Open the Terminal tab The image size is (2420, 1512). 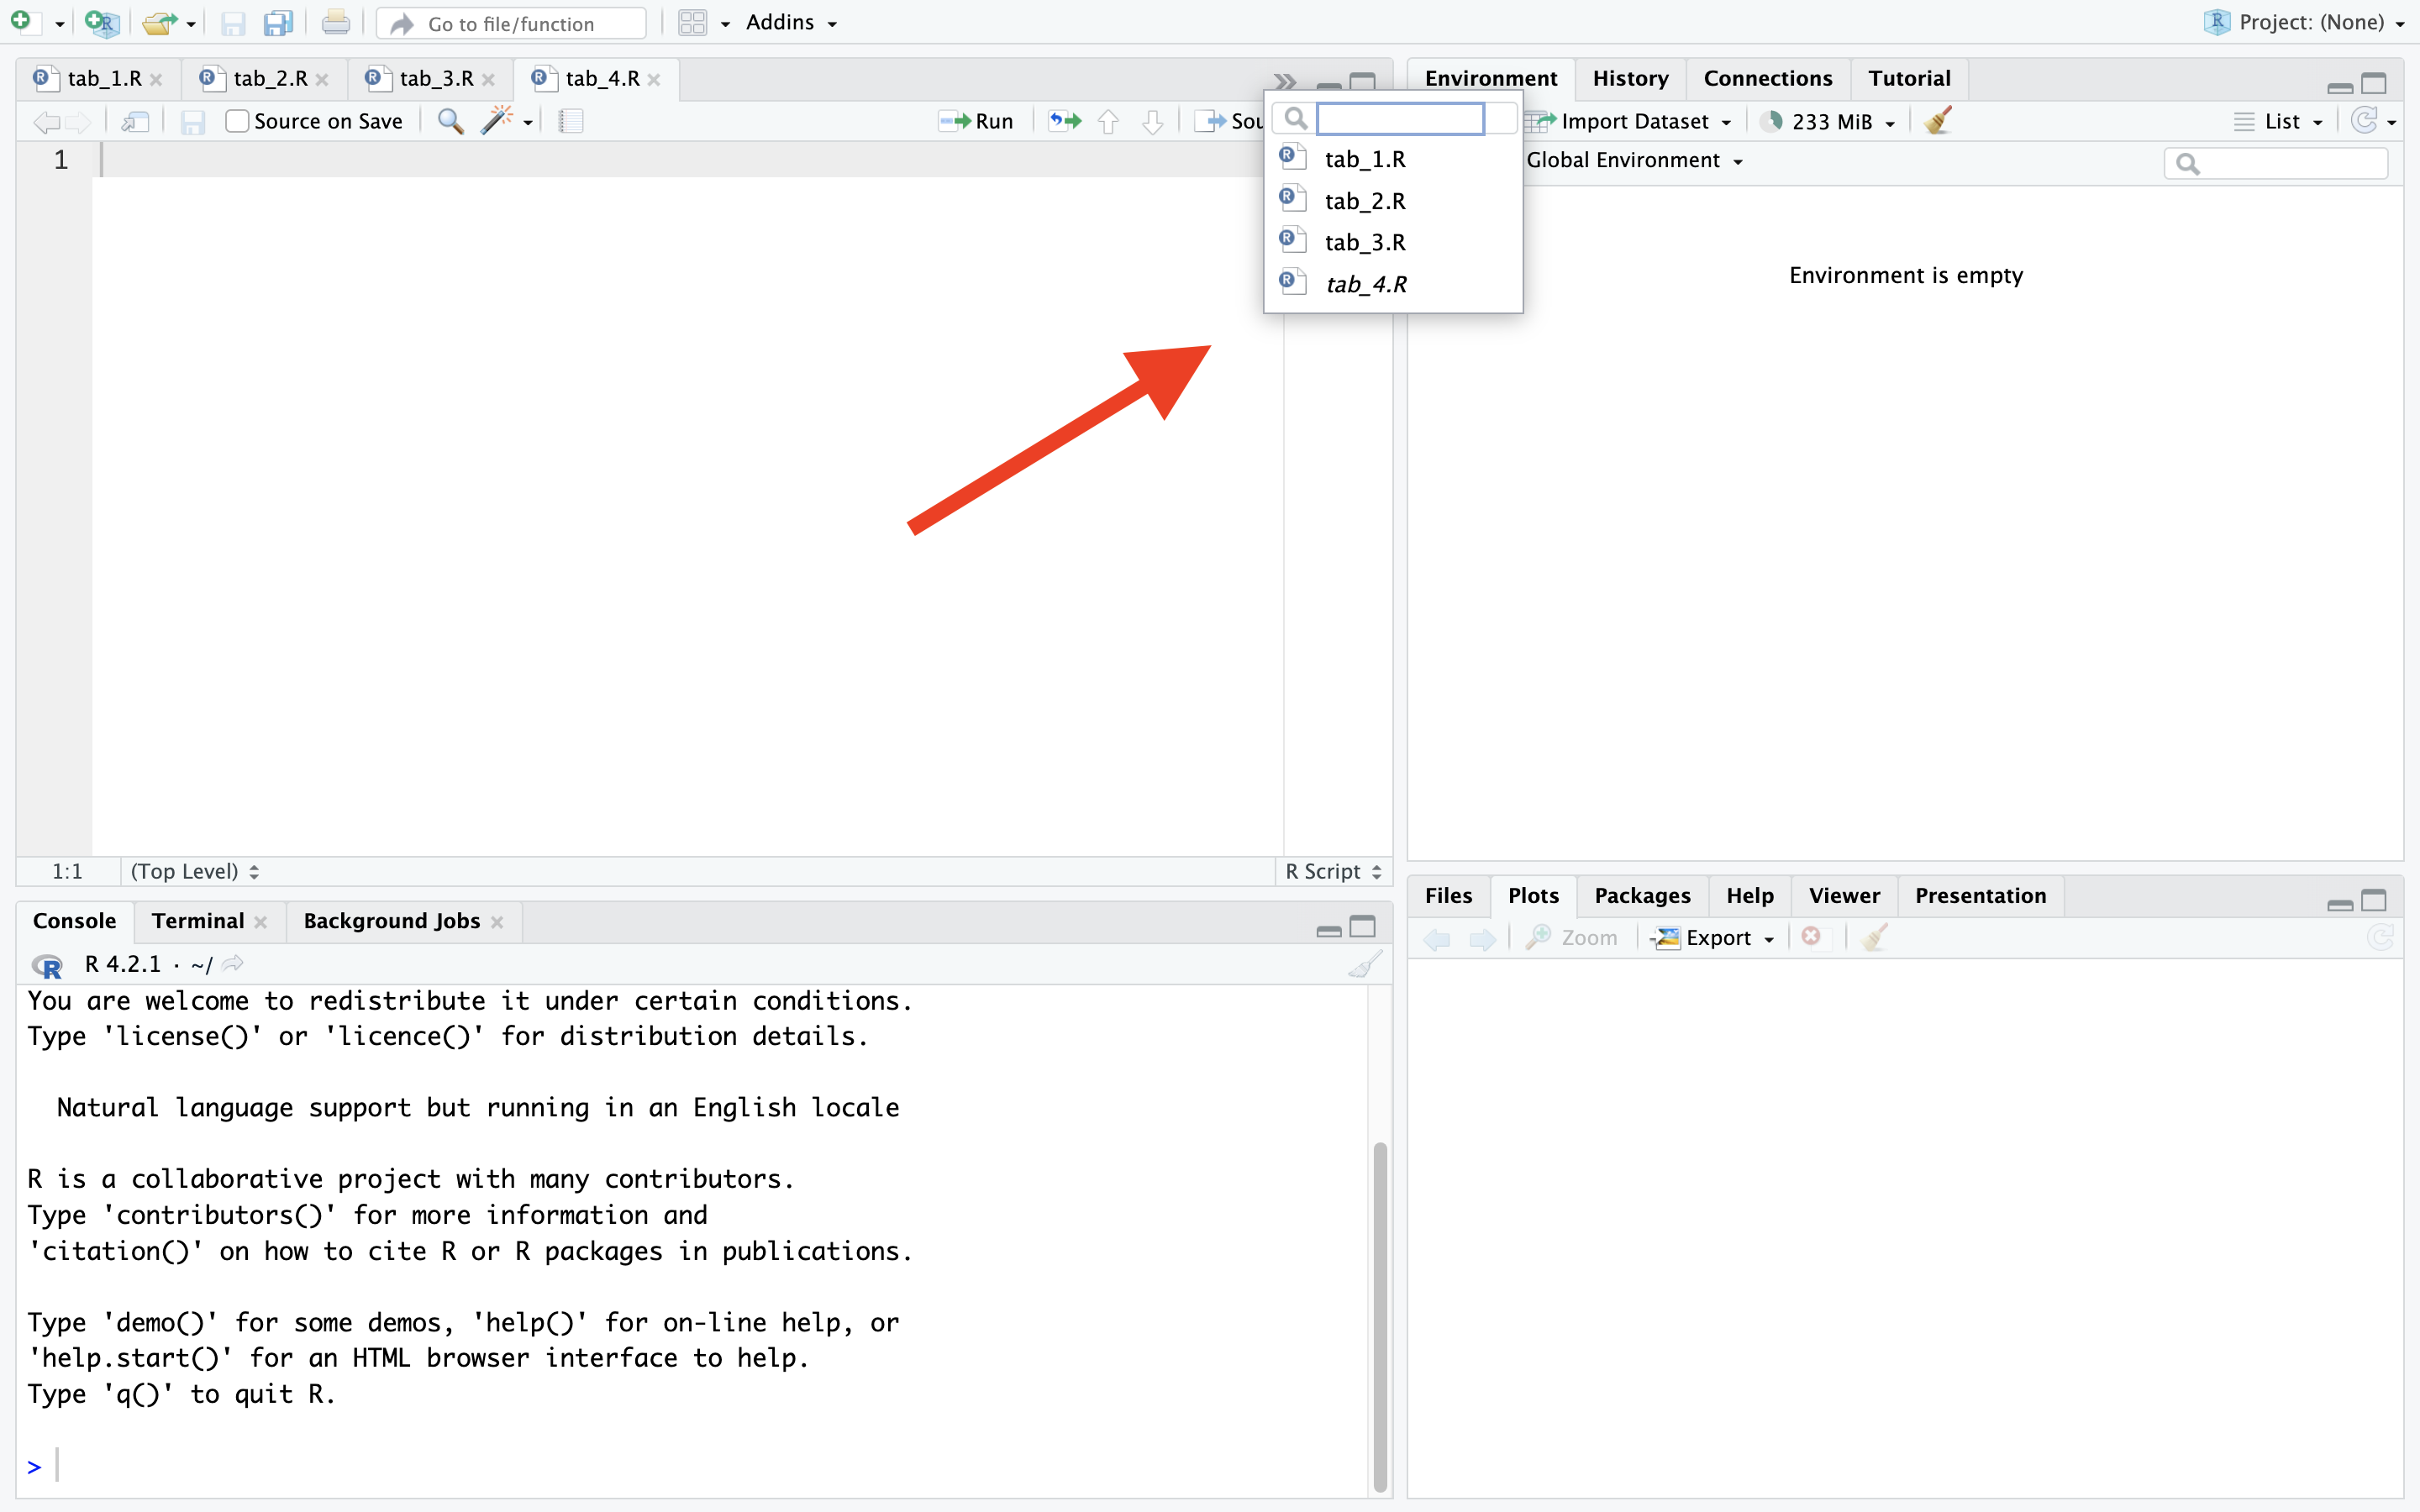click(198, 921)
